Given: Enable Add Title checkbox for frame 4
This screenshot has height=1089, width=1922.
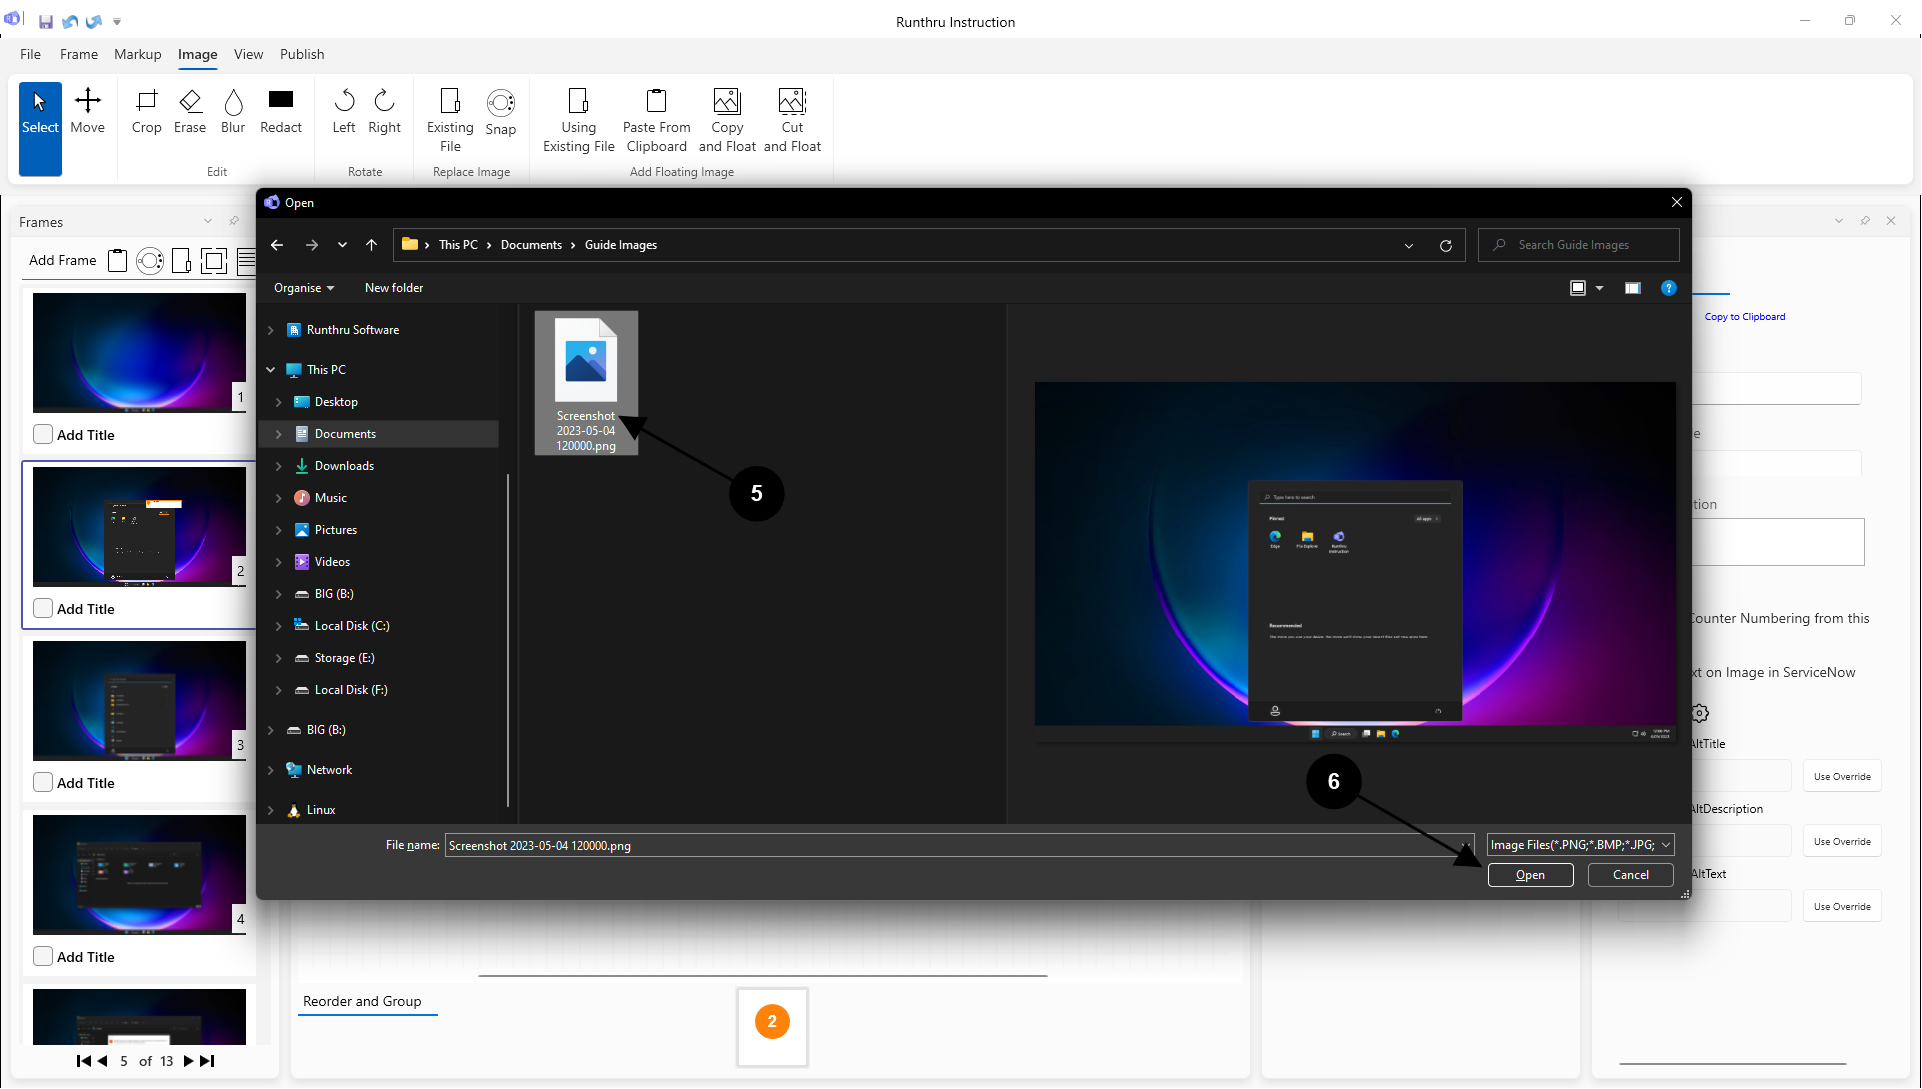Looking at the screenshot, I should point(43,956).
